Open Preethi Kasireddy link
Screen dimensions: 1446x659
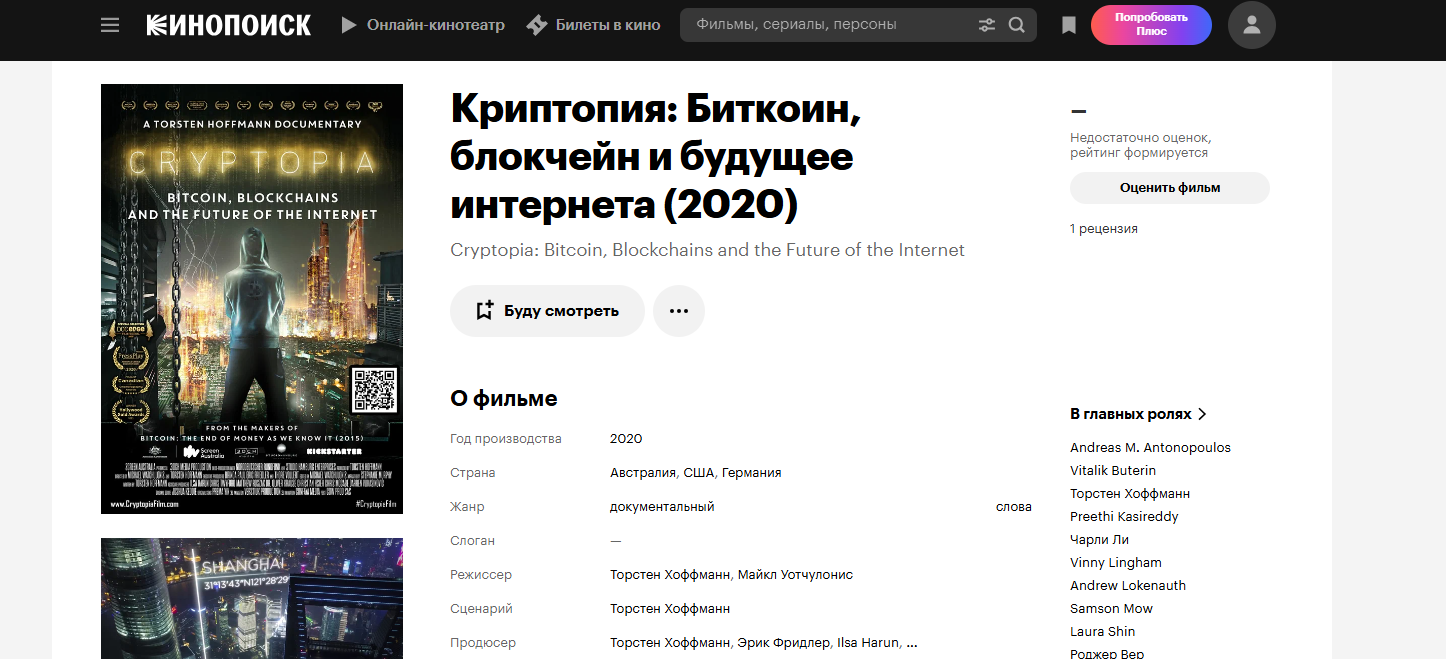coord(1124,517)
